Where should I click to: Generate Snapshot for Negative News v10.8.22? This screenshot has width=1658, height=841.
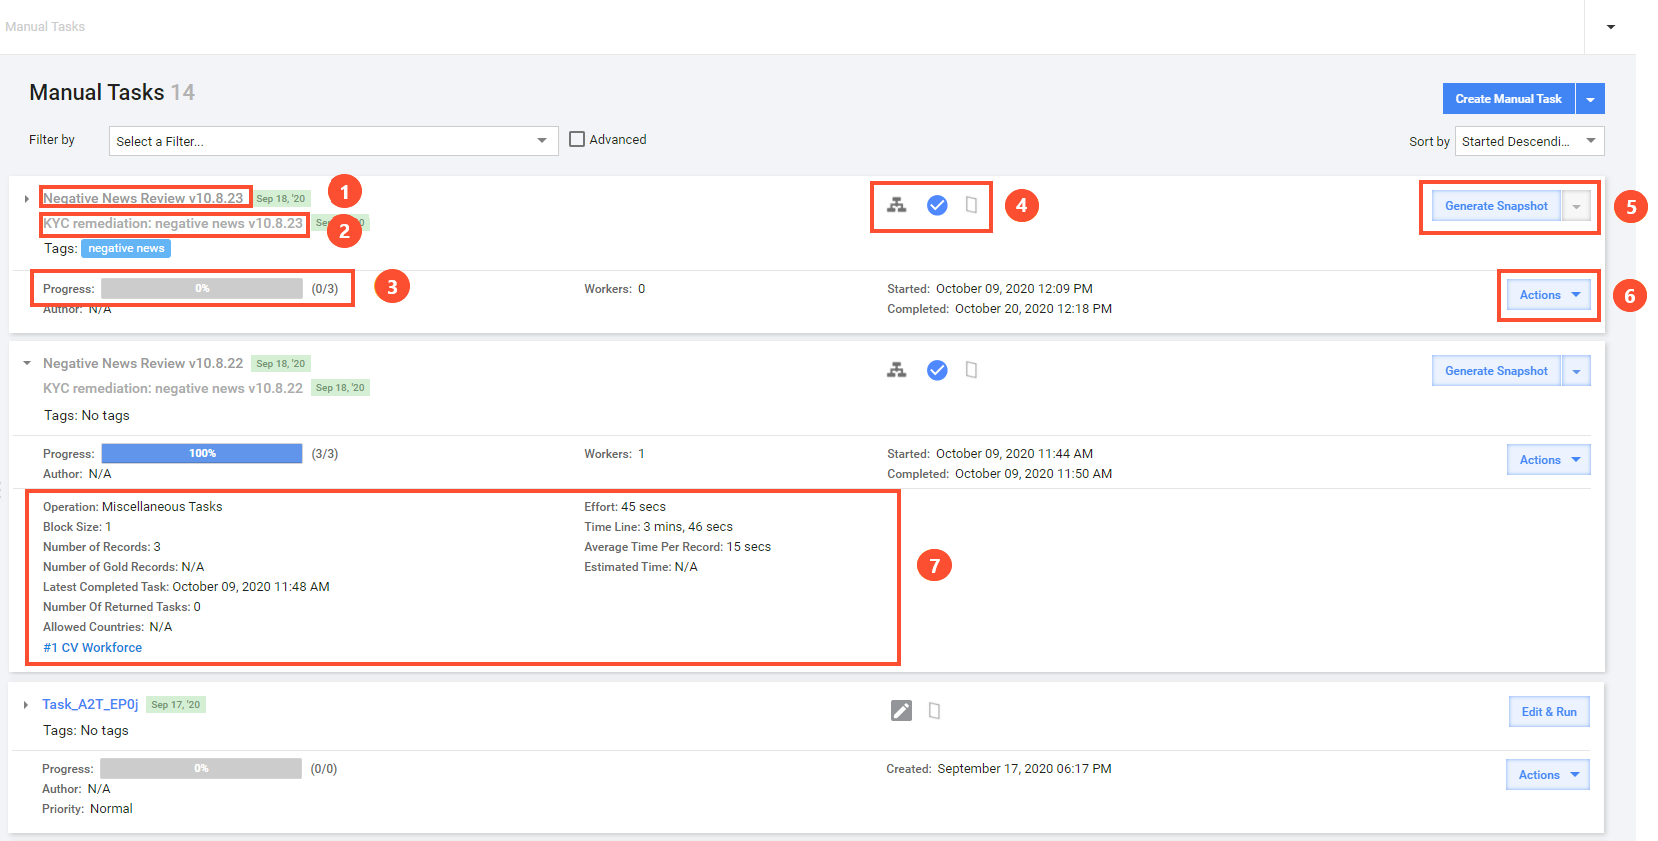coord(1496,371)
